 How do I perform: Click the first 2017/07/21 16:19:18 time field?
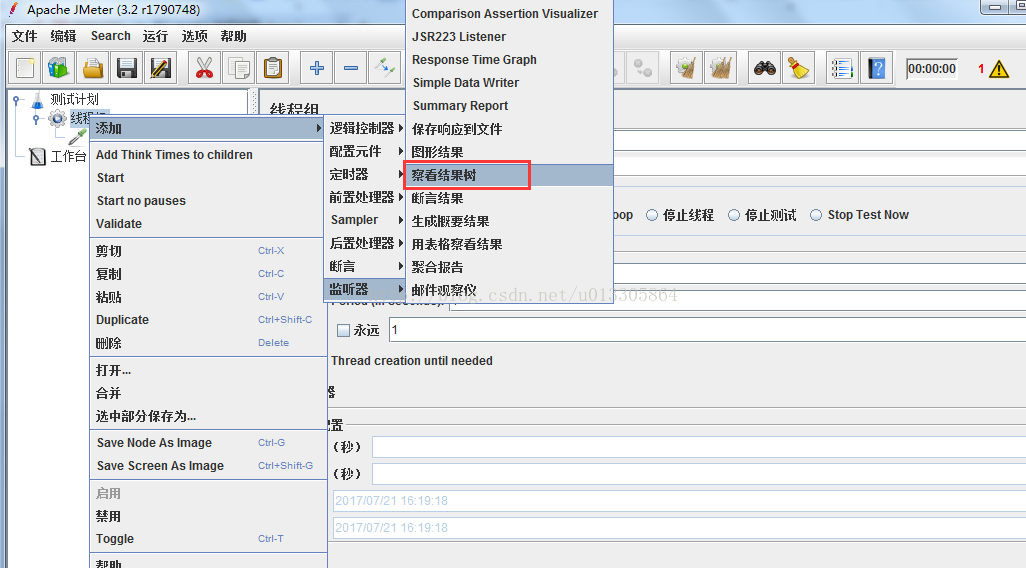[679, 501]
